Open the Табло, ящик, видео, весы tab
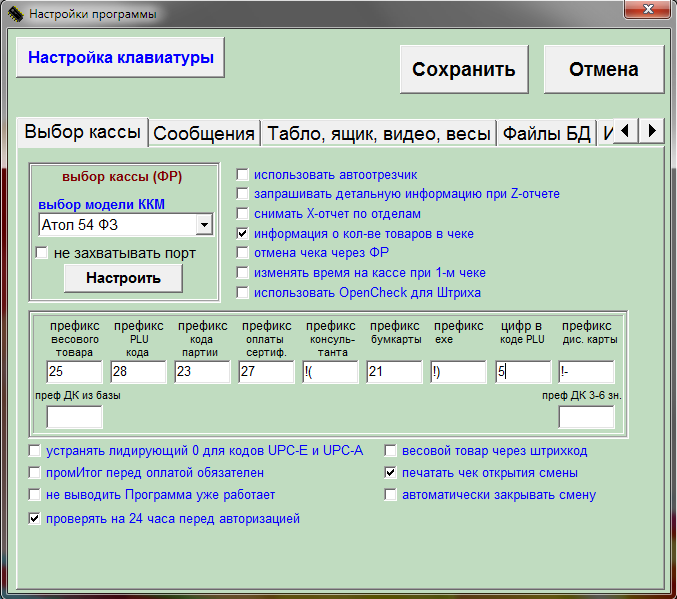Viewport: 677px width, 599px height. click(379, 133)
